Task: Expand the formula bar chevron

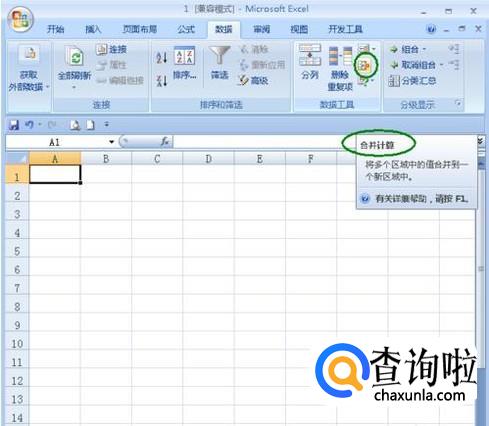Action: (480, 141)
